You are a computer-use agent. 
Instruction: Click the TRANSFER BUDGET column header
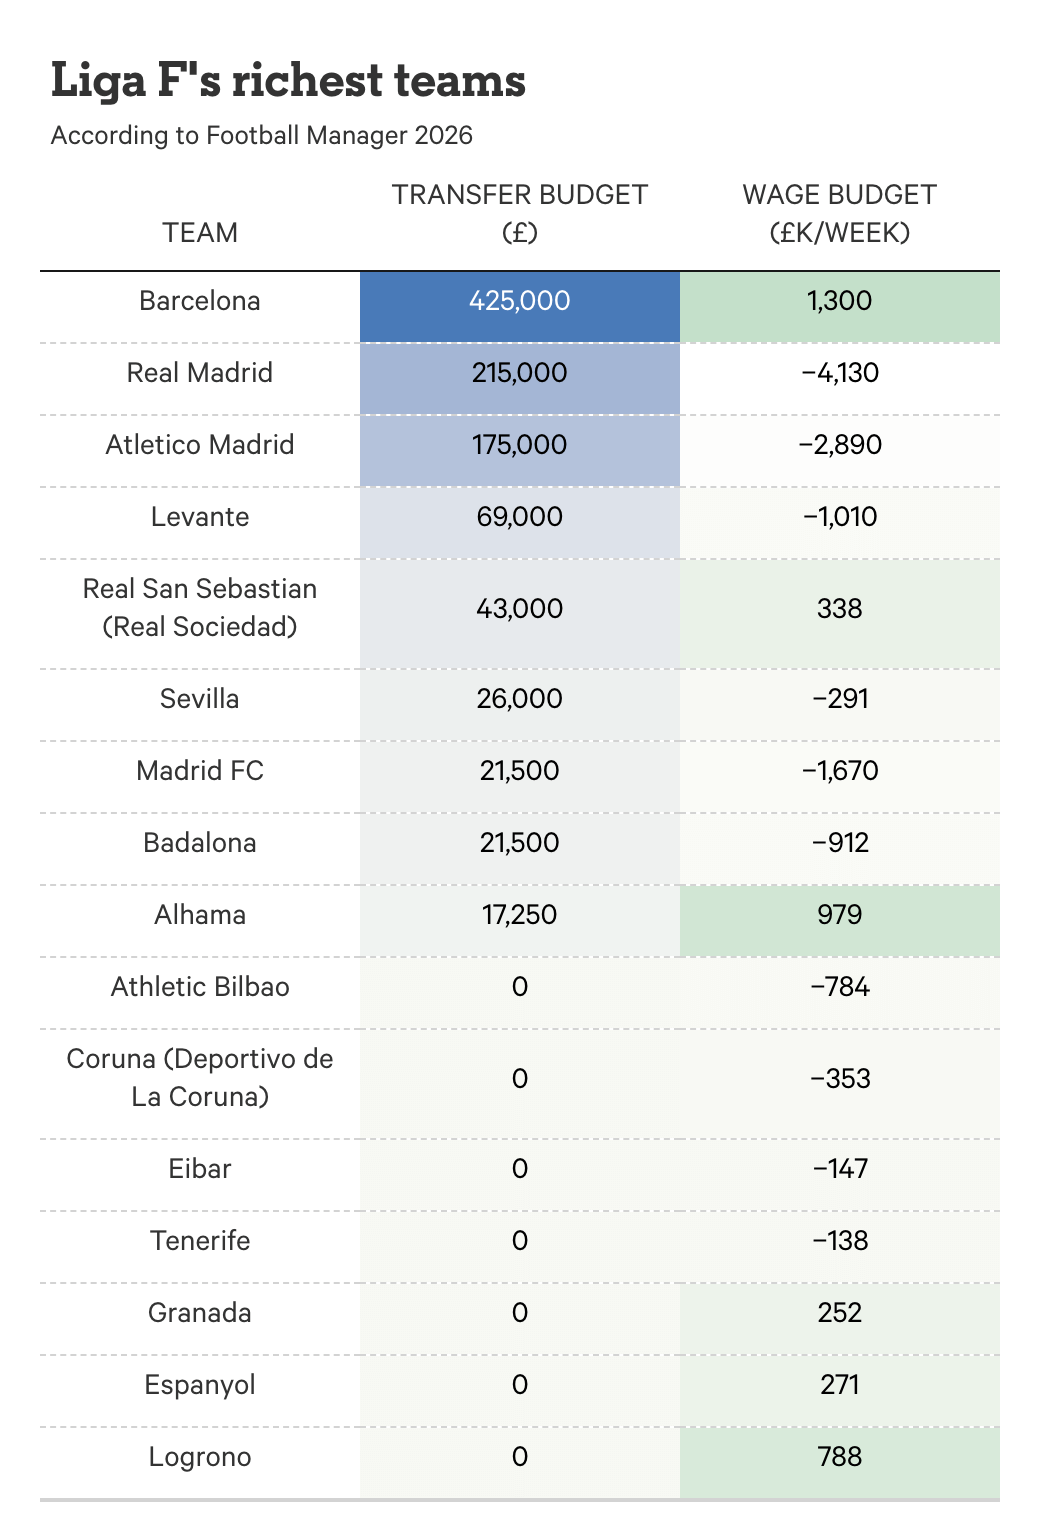(x=519, y=213)
